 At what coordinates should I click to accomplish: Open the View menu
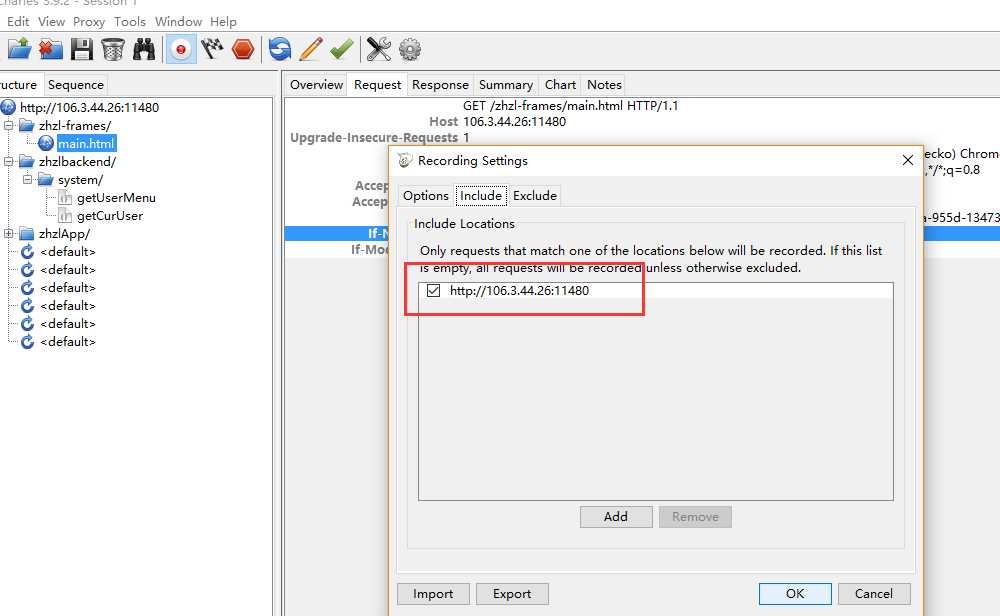[52, 22]
